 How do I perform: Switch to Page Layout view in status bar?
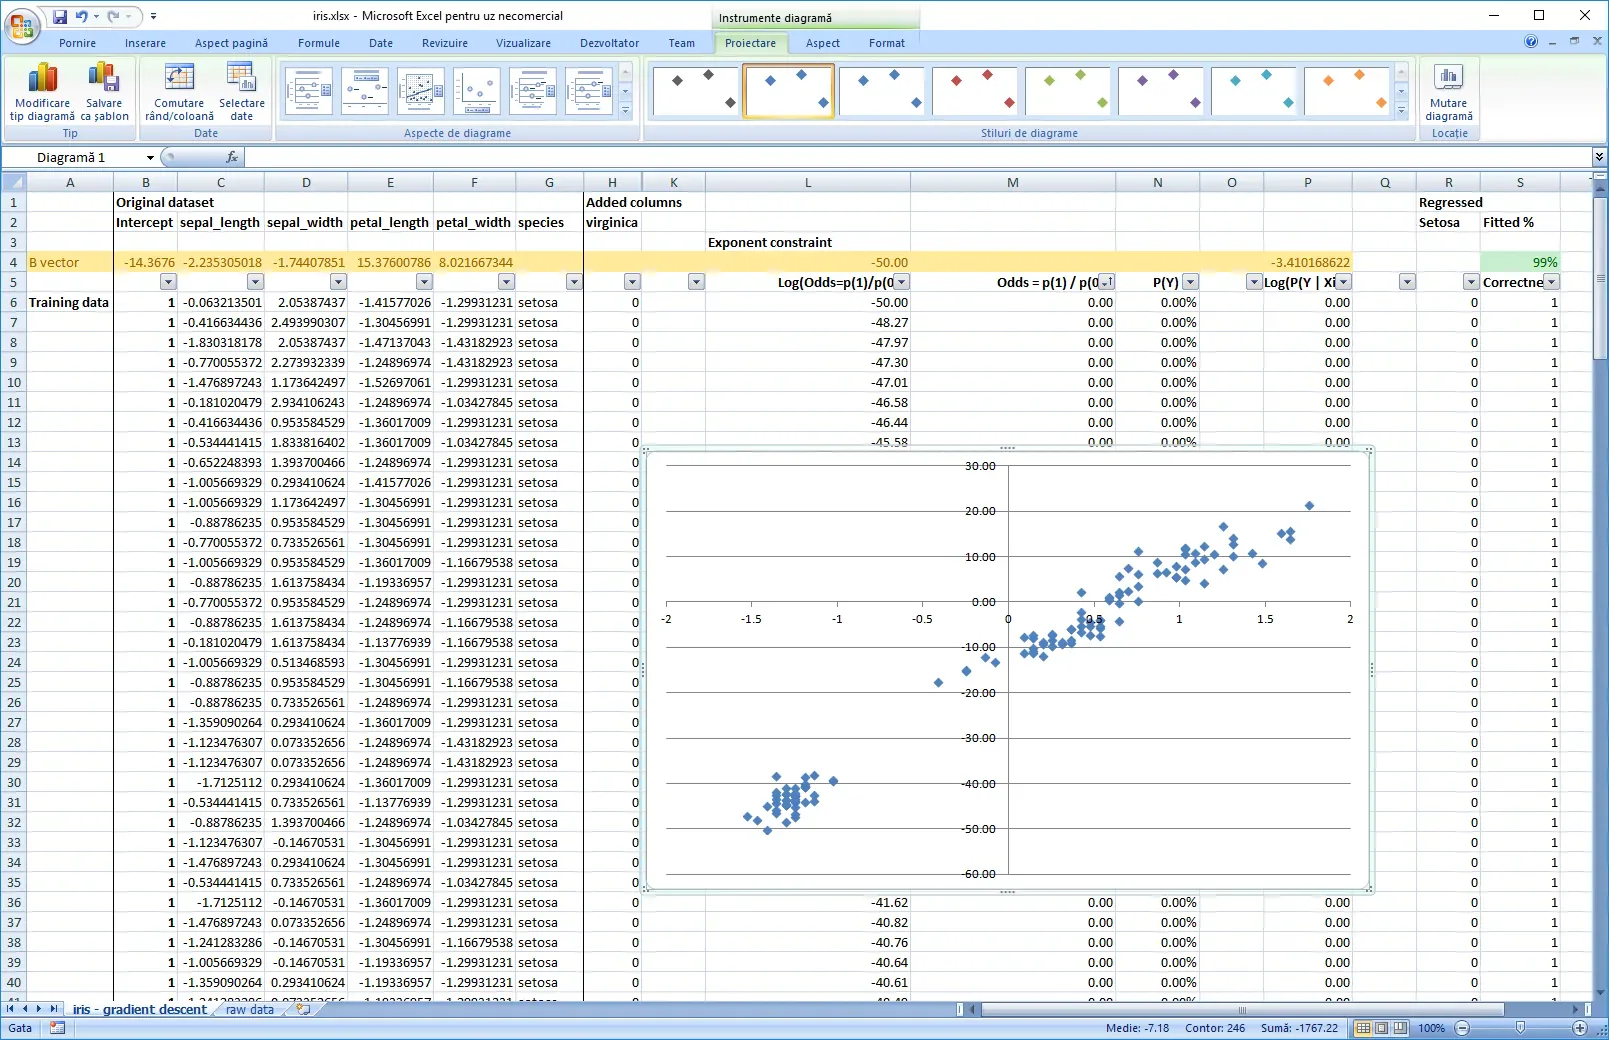(x=1382, y=1028)
